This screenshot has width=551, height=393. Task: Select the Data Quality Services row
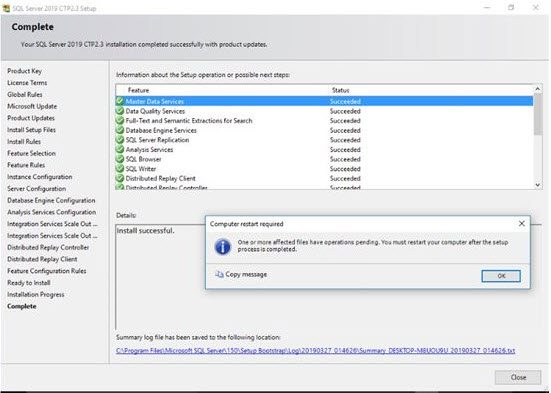[324, 111]
